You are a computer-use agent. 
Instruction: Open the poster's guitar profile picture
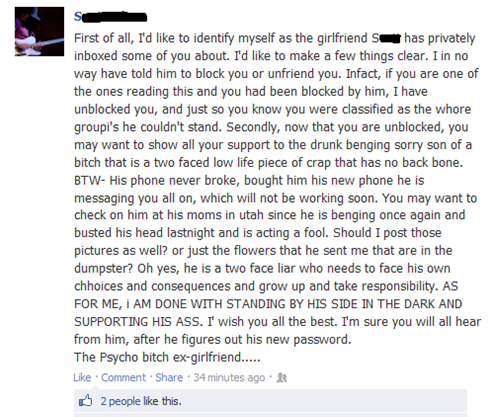39,31
